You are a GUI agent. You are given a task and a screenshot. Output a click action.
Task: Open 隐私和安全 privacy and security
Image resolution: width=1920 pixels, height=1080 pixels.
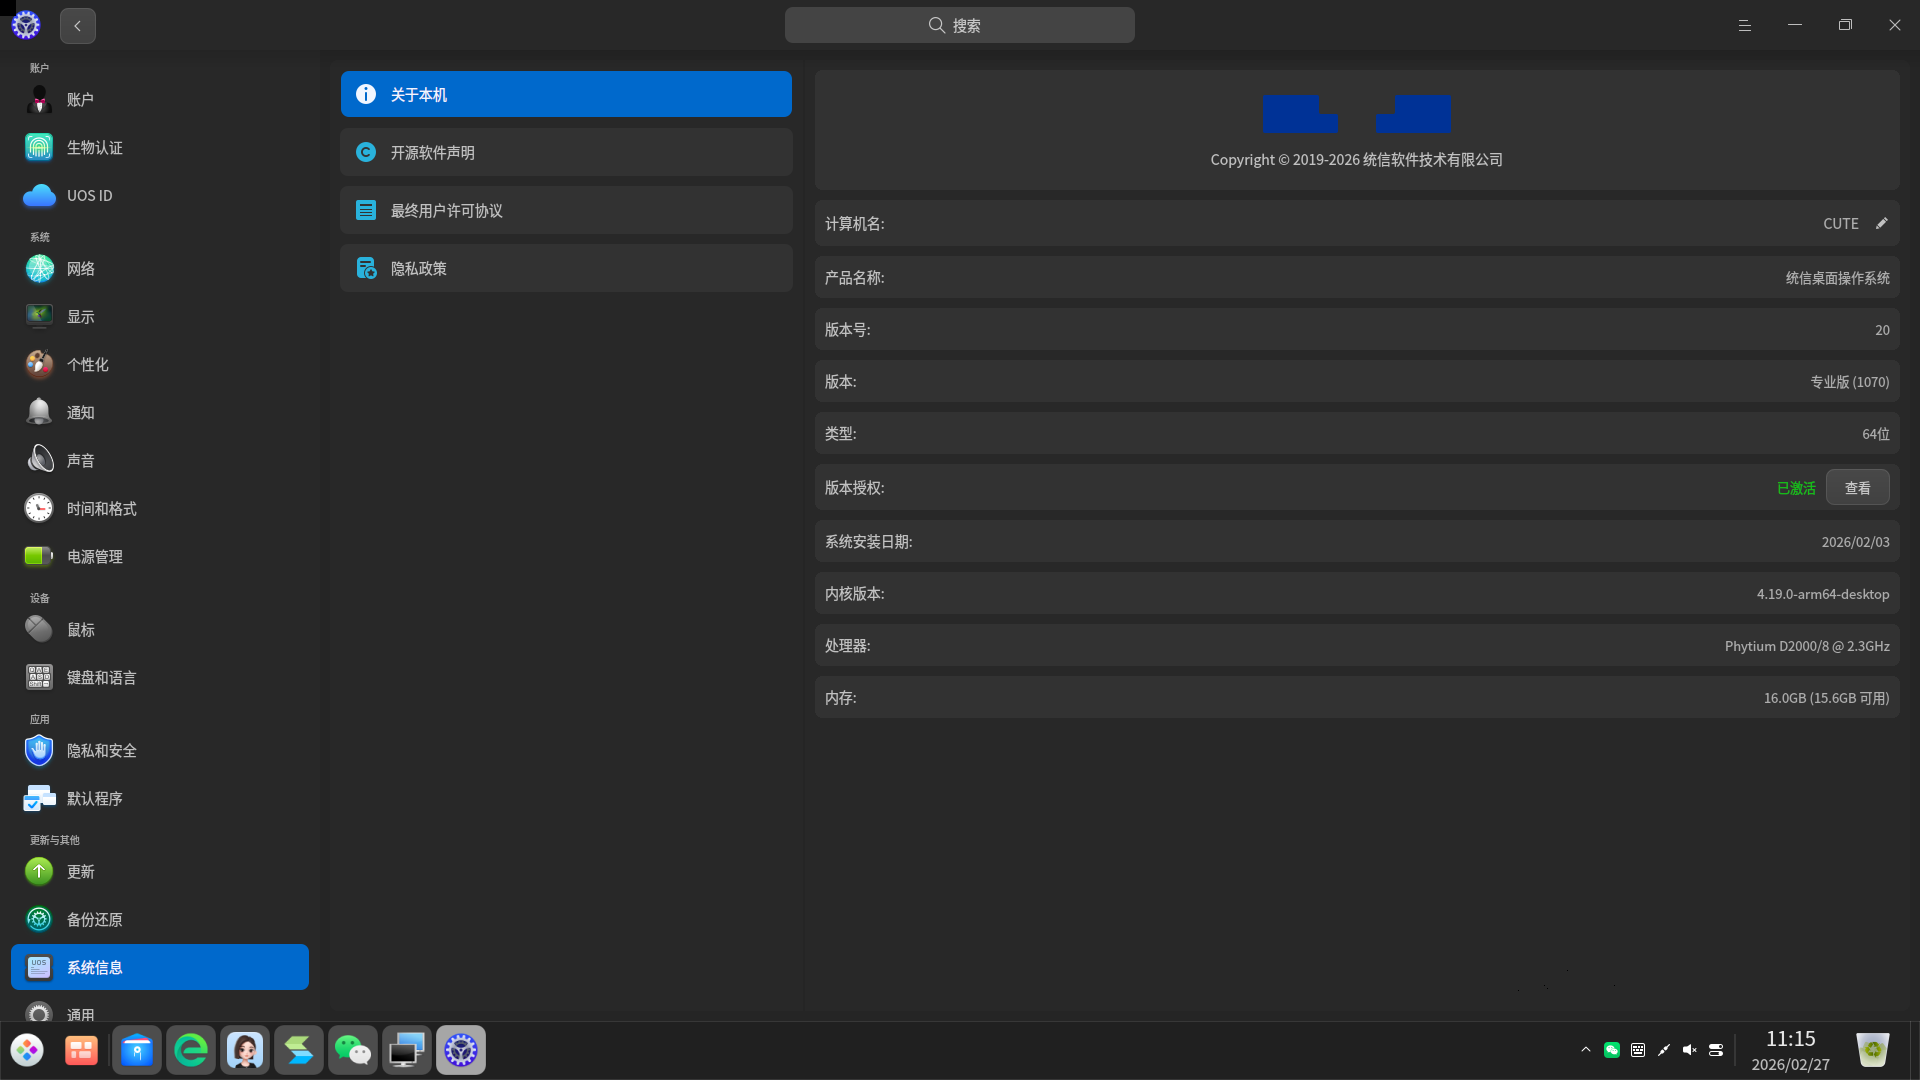101,751
